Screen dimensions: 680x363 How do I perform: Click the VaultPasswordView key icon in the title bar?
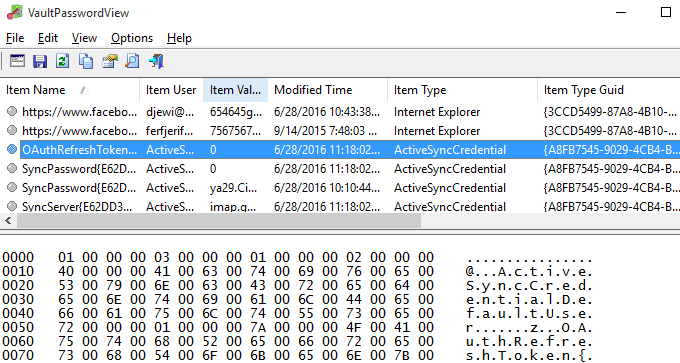pos(14,13)
